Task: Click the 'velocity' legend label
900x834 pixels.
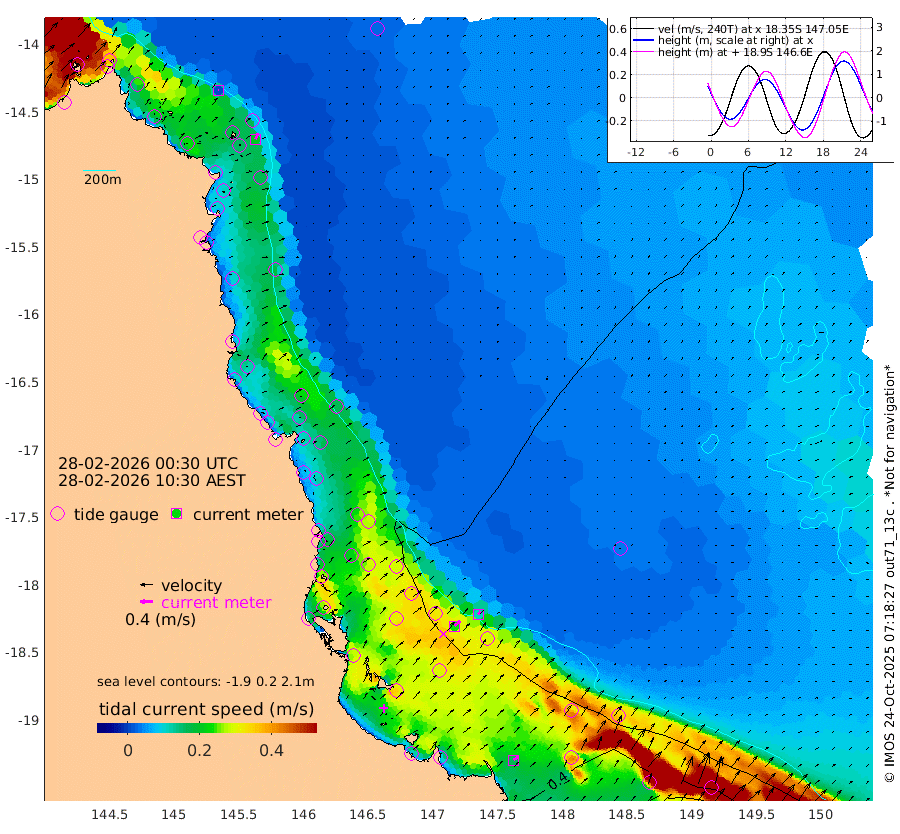Action: (x=191, y=585)
